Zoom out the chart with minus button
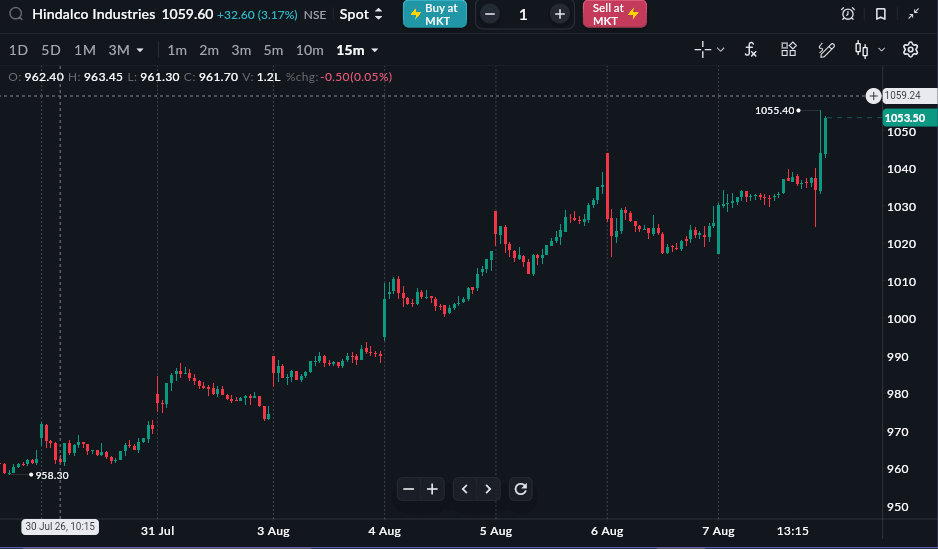 pyautogui.click(x=409, y=489)
